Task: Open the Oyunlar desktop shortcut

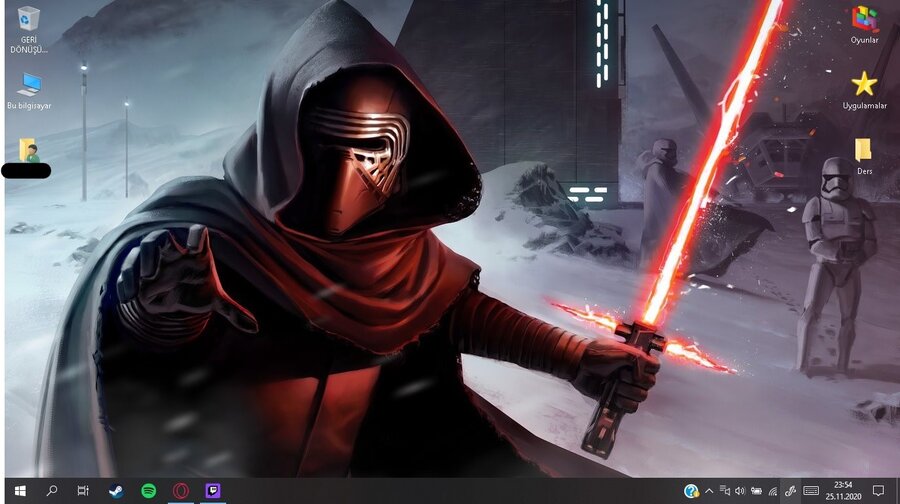Action: pyautogui.click(x=864, y=25)
